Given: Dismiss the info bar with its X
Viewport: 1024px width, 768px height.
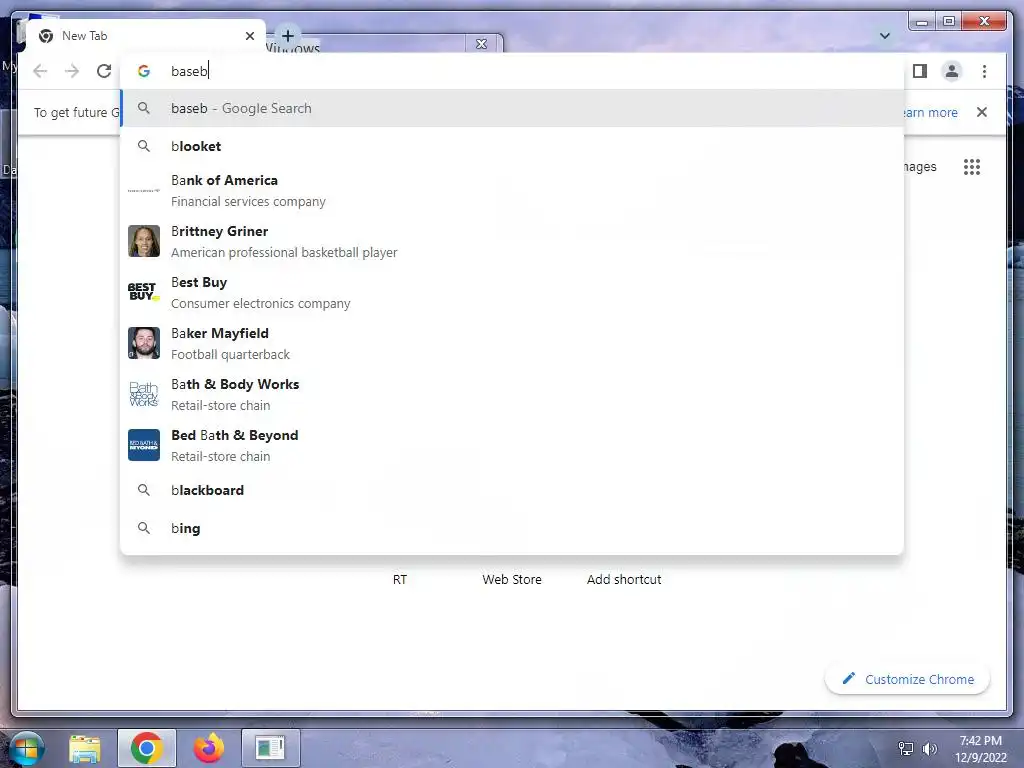Looking at the screenshot, I should (982, 112).
